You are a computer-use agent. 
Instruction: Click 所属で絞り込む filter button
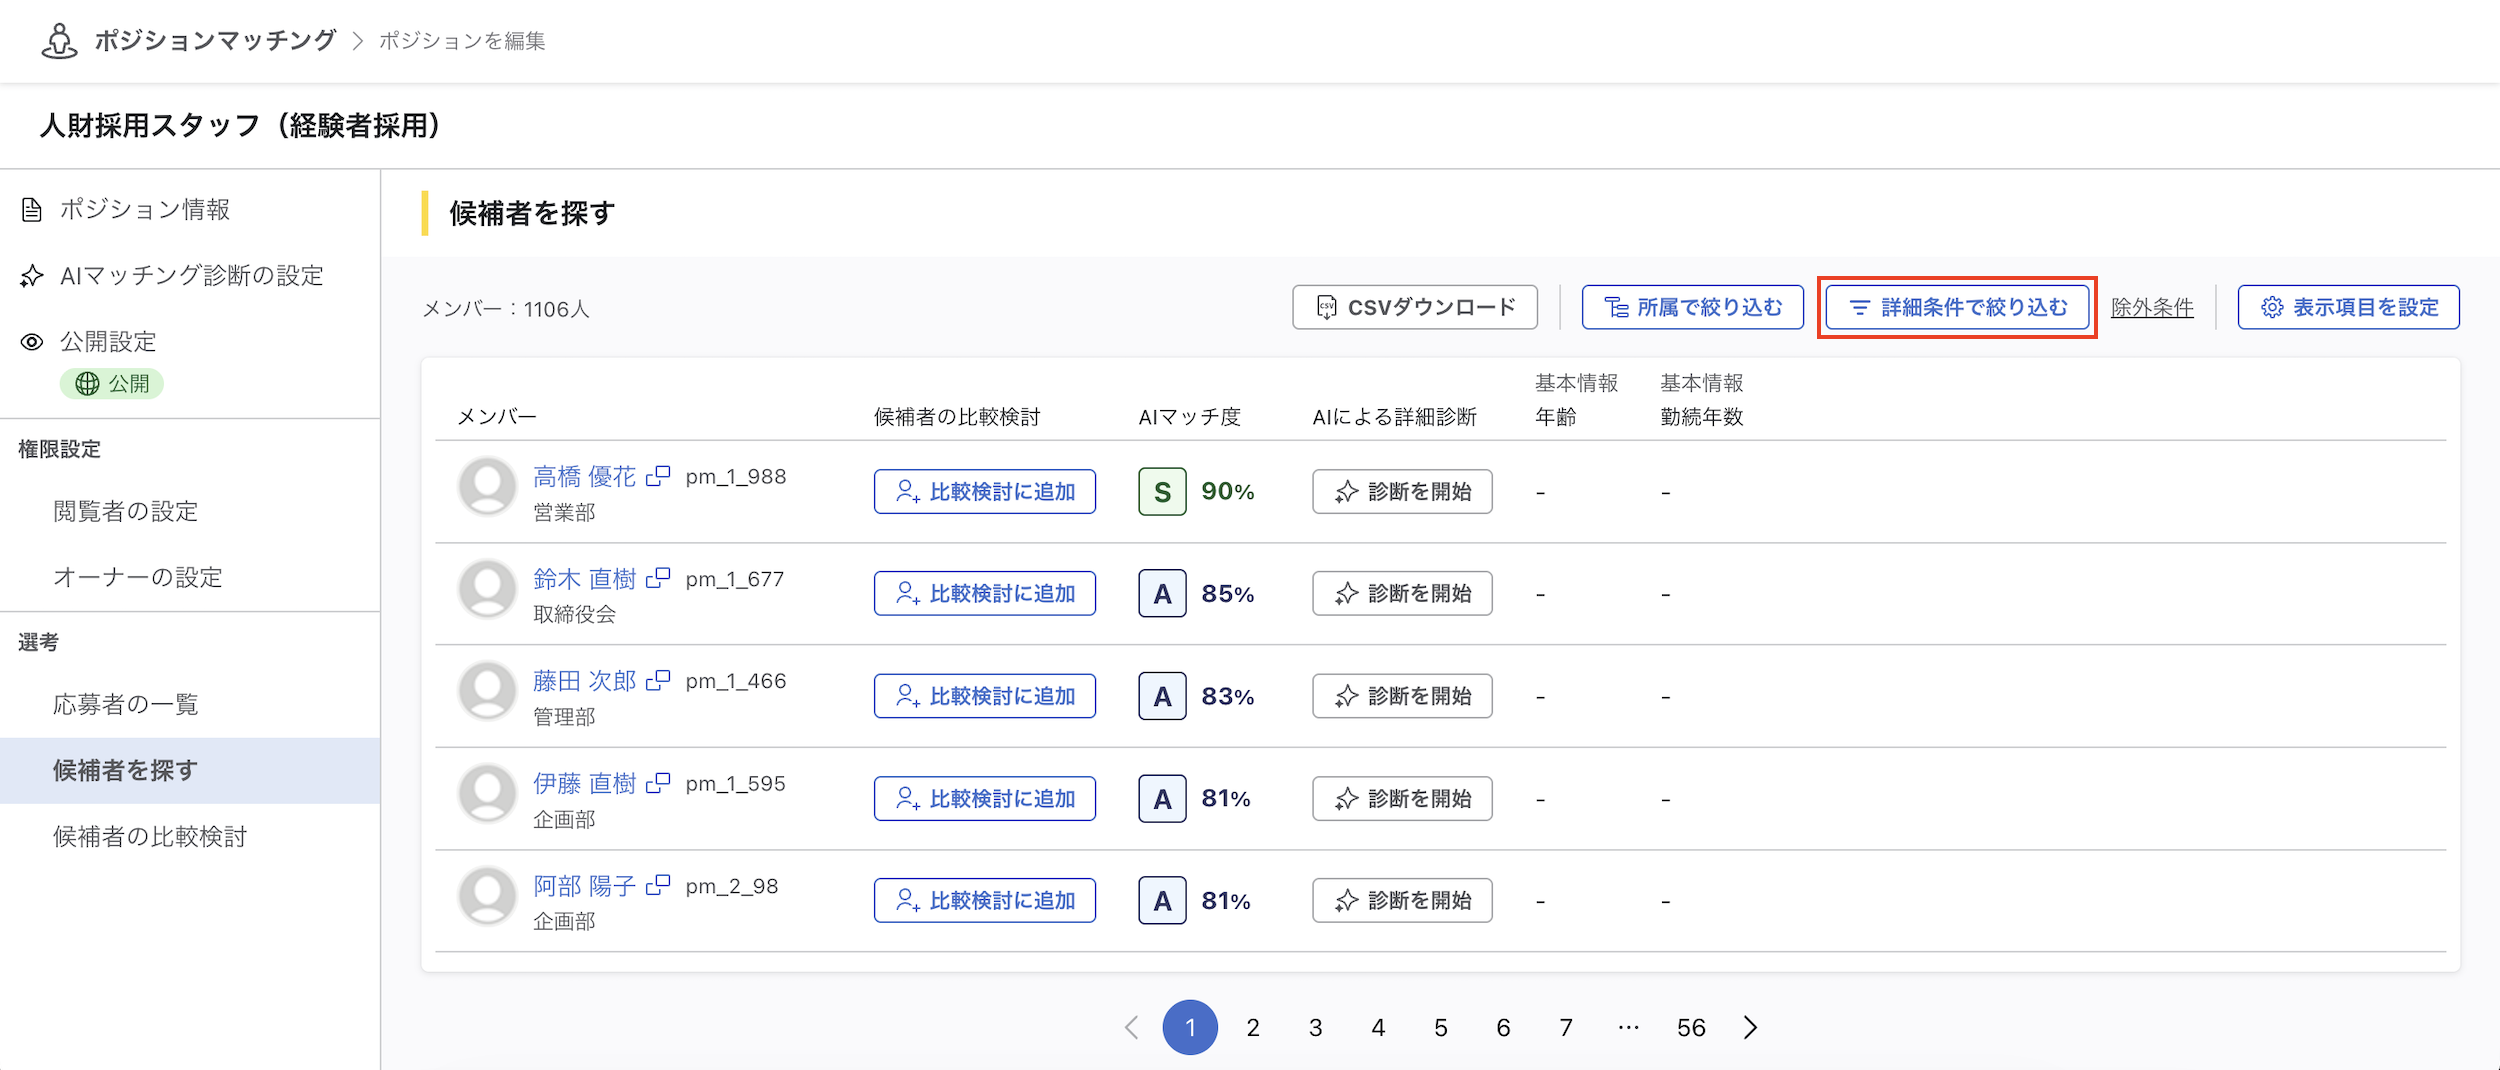[1692, 307]
